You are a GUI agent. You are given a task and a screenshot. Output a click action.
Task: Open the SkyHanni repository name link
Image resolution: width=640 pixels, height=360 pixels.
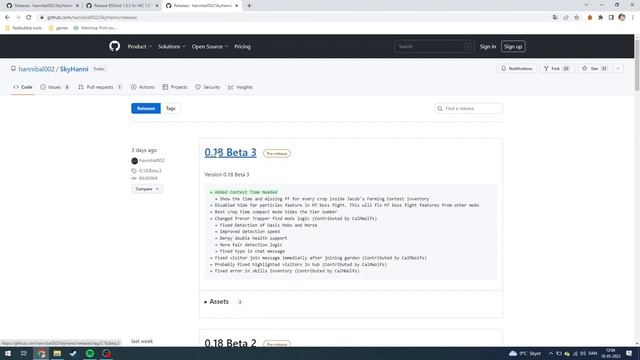(74, 69)
